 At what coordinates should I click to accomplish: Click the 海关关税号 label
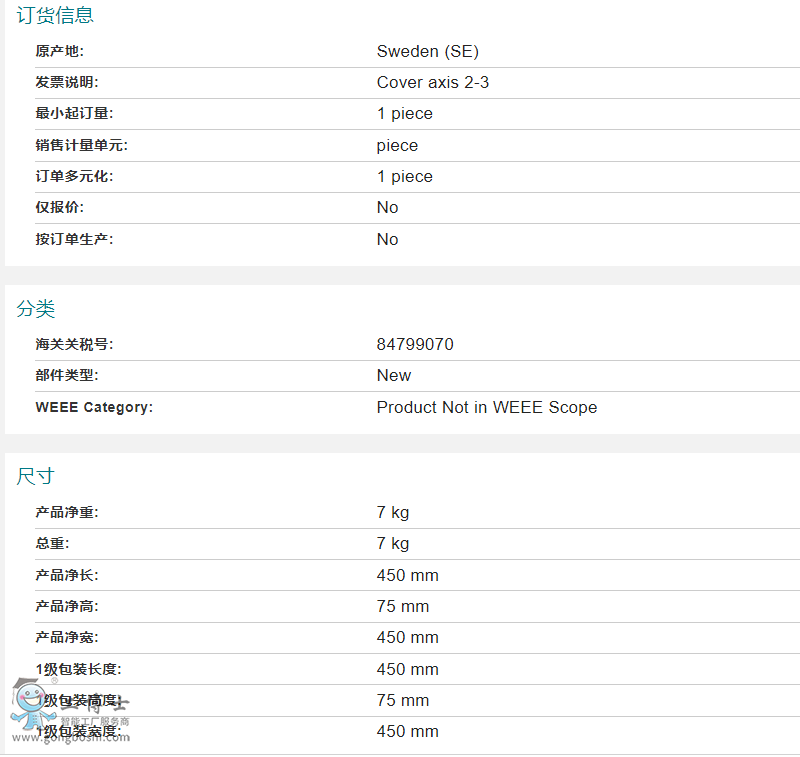(x=74, y=344)
